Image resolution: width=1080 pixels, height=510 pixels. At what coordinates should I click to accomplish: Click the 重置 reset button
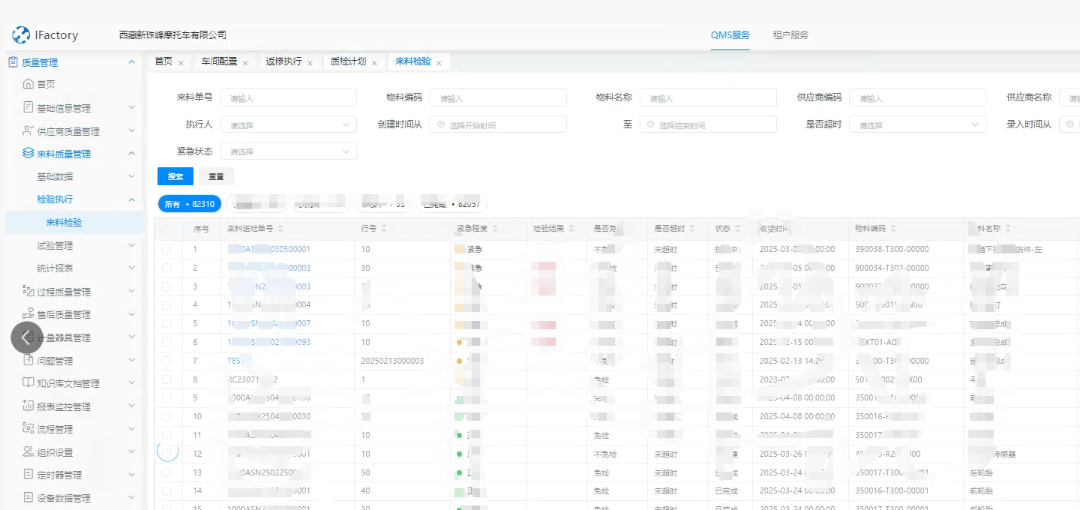[215, 176]
